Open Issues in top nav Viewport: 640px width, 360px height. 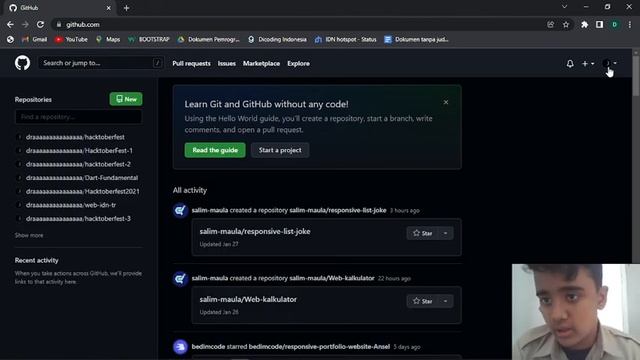227,64
